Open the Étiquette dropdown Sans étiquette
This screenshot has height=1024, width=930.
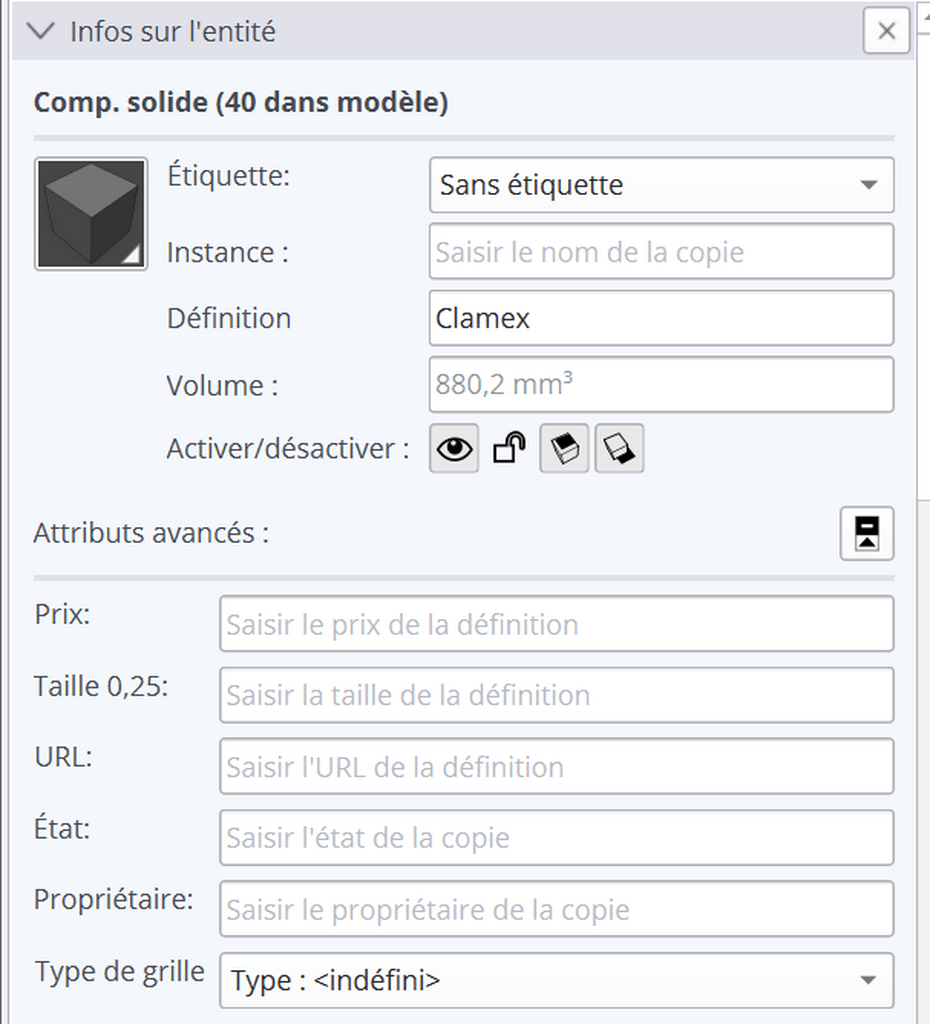click(x=661, y=185)
